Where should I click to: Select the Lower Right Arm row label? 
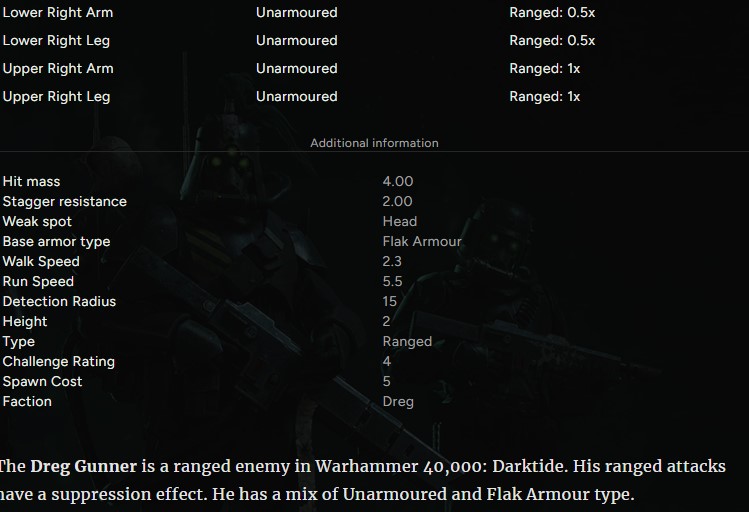(58, 12)
